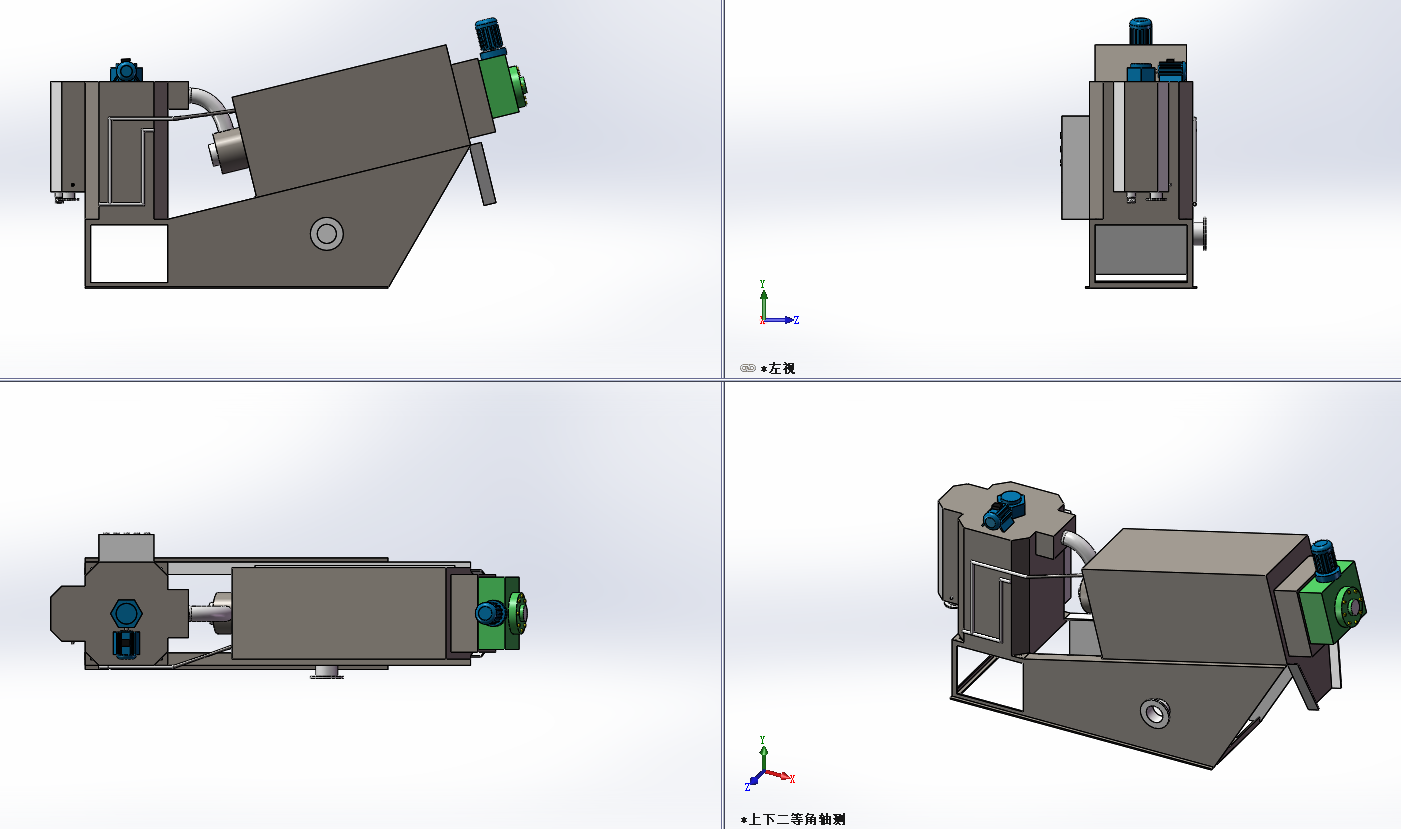
Task: Click the *上下二等角轴测 view label
Action: [793, 819]
